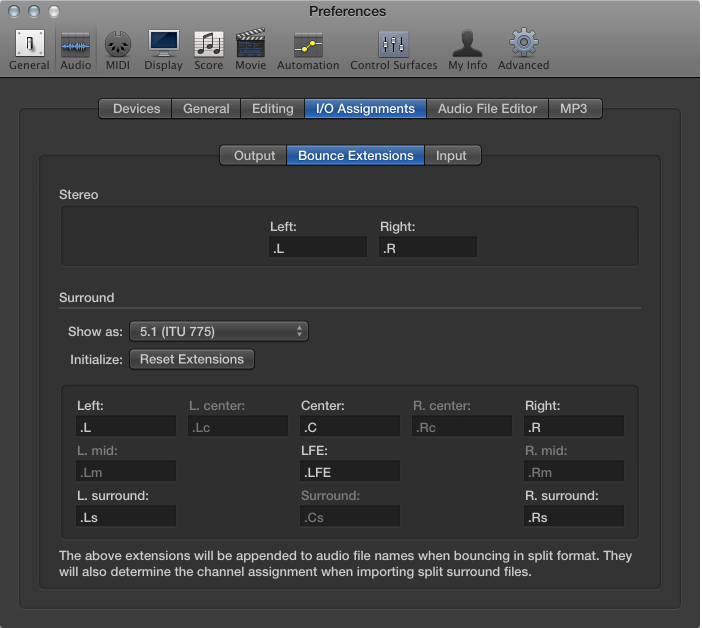
Task: Click the 'Surround' section heading
Action: click(86, 298)
